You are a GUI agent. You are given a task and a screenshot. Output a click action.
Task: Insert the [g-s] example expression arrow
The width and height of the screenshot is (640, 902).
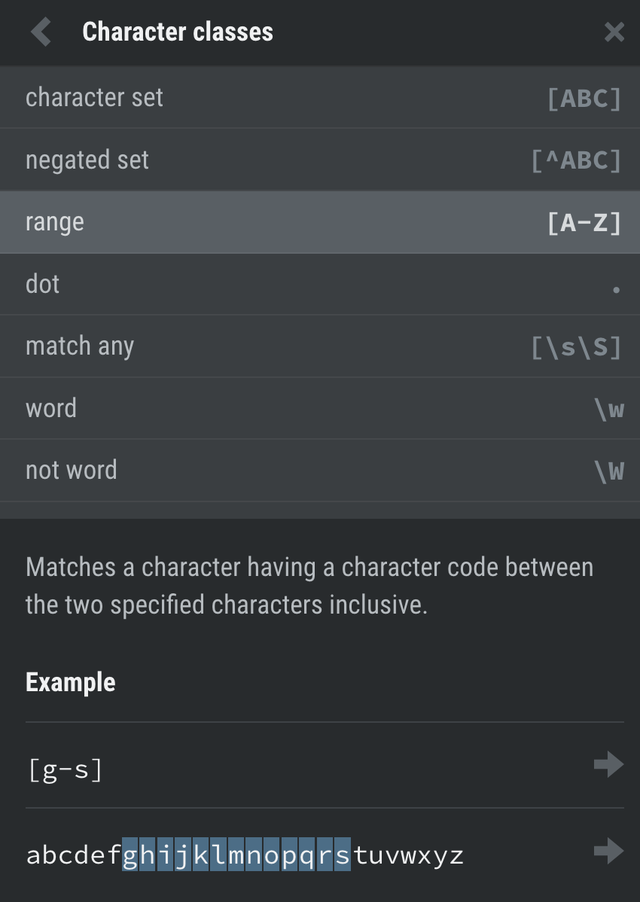click(607, 765)
